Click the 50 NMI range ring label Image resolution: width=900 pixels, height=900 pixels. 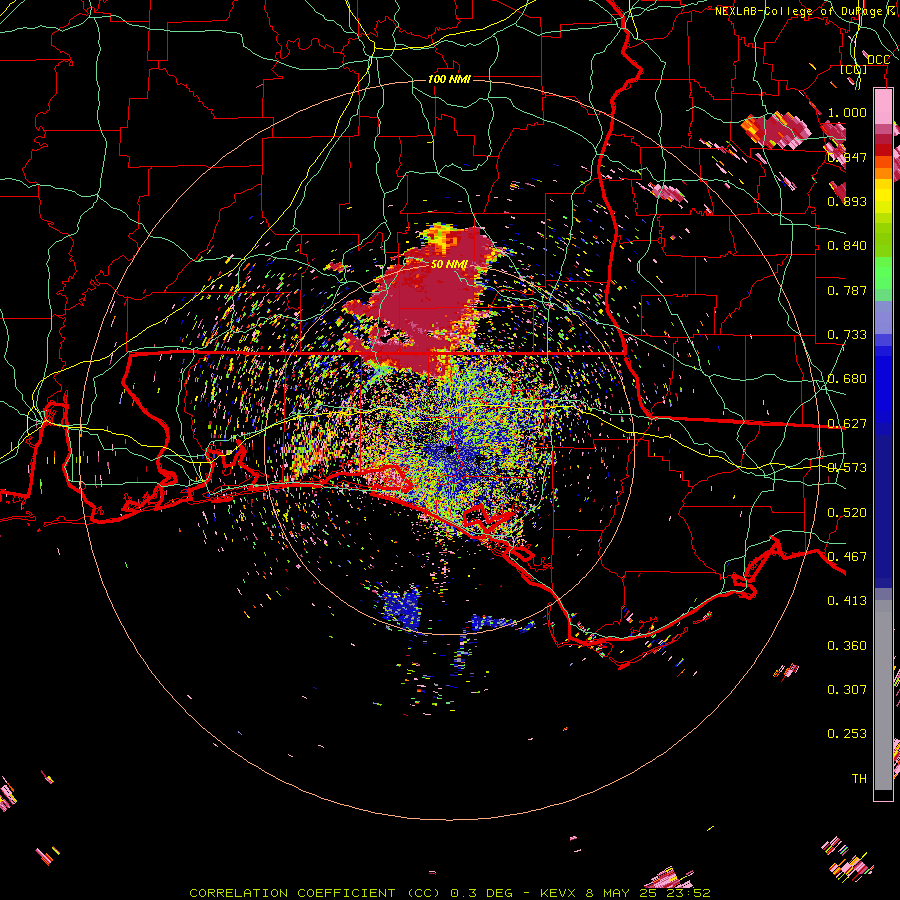449,264
